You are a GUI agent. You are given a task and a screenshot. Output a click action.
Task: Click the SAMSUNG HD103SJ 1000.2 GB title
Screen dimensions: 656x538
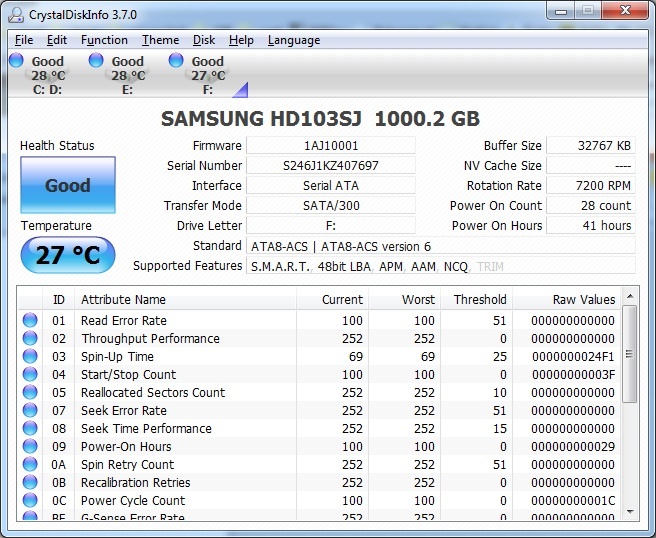320,119
